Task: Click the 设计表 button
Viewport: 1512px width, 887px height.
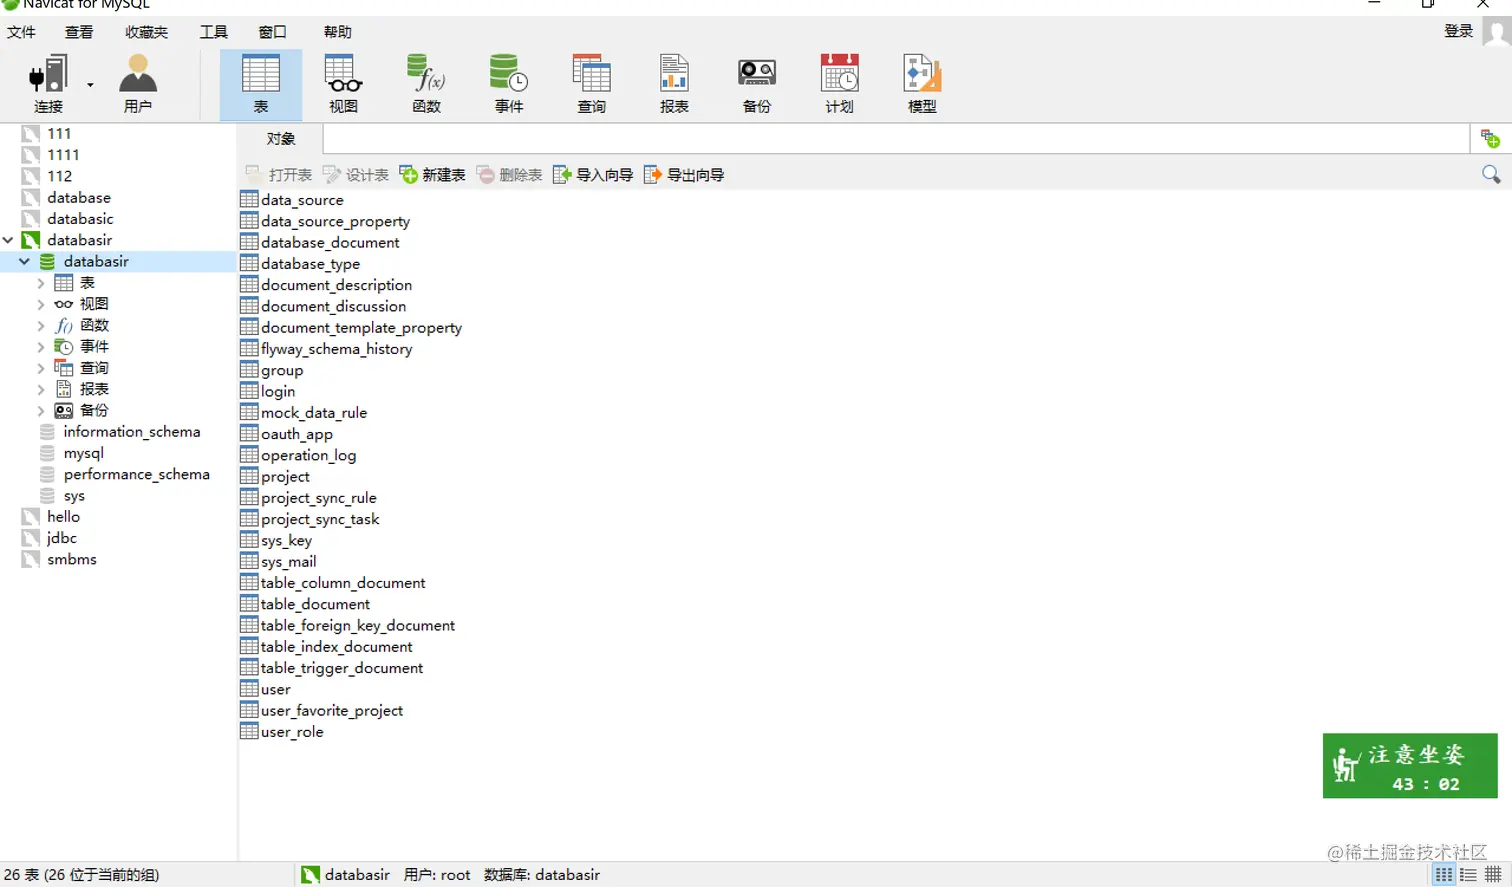Action: tap(356, 175)
